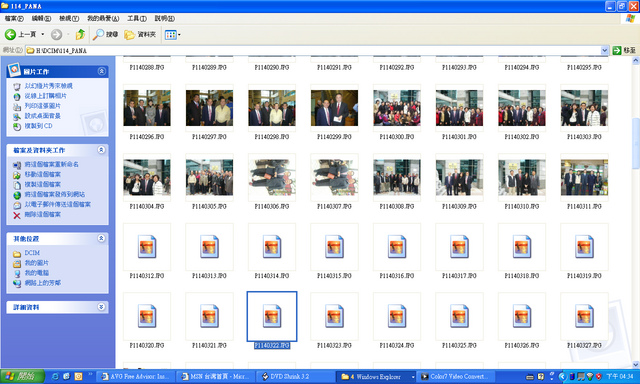Open My Computer (我的電腦) icon
The width and height of the screenshot is (640, 384).
click(x=17, y=273)
